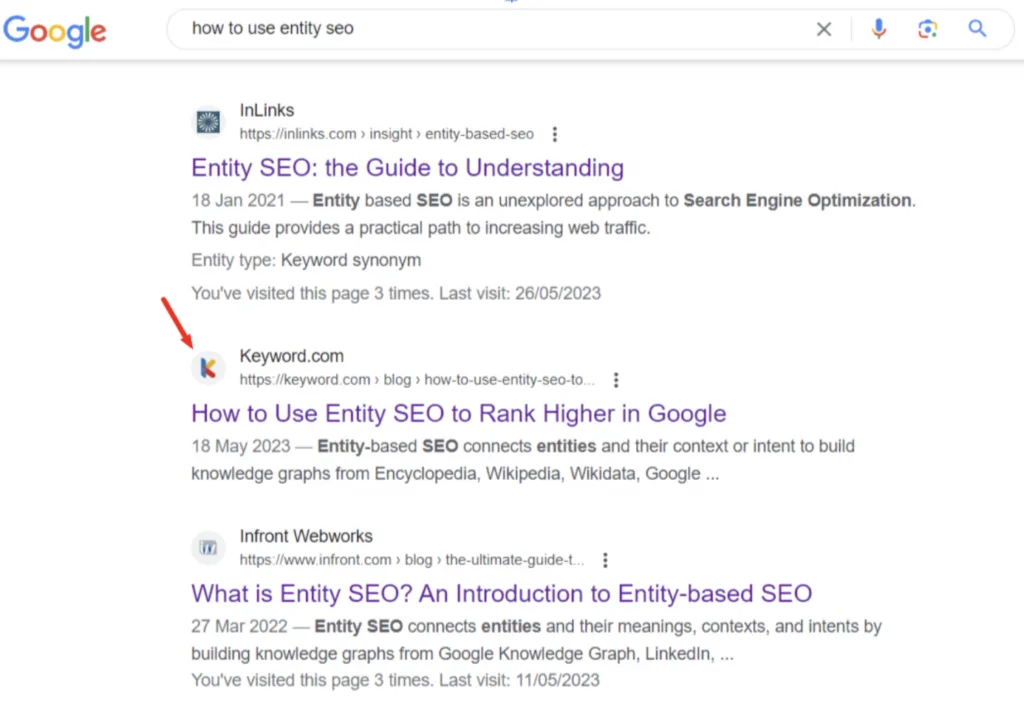
Task: Select the Keyword.com favicon
Action: (208, 367)
